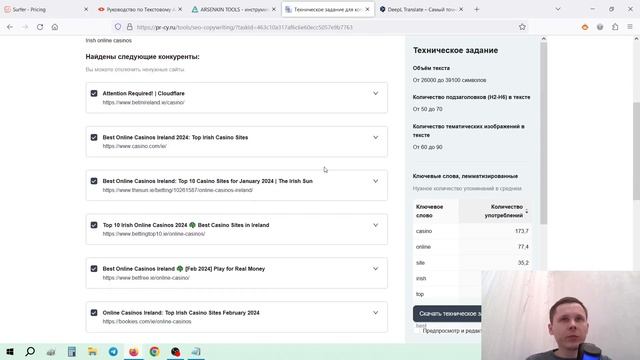Open the browser home page icon
640x360 pixels.
55,27
